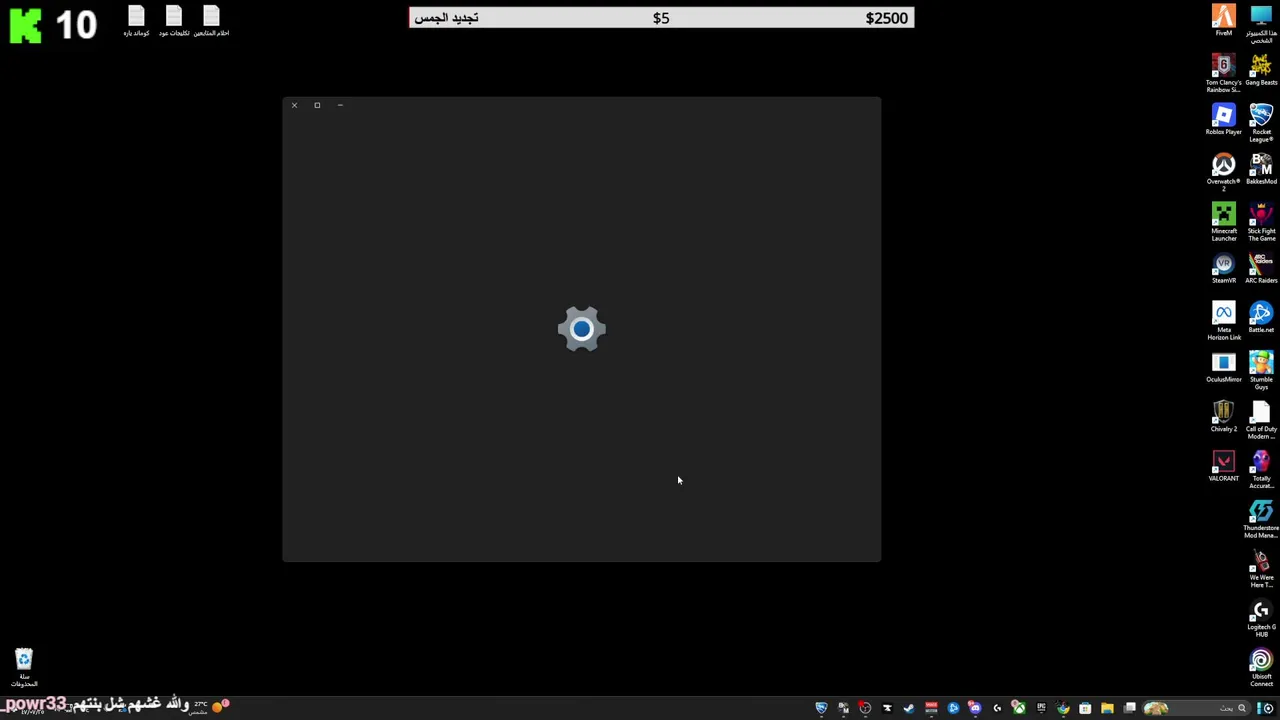Open Discord from the taskbar
1280x720 pixels.
pos(975,708)
